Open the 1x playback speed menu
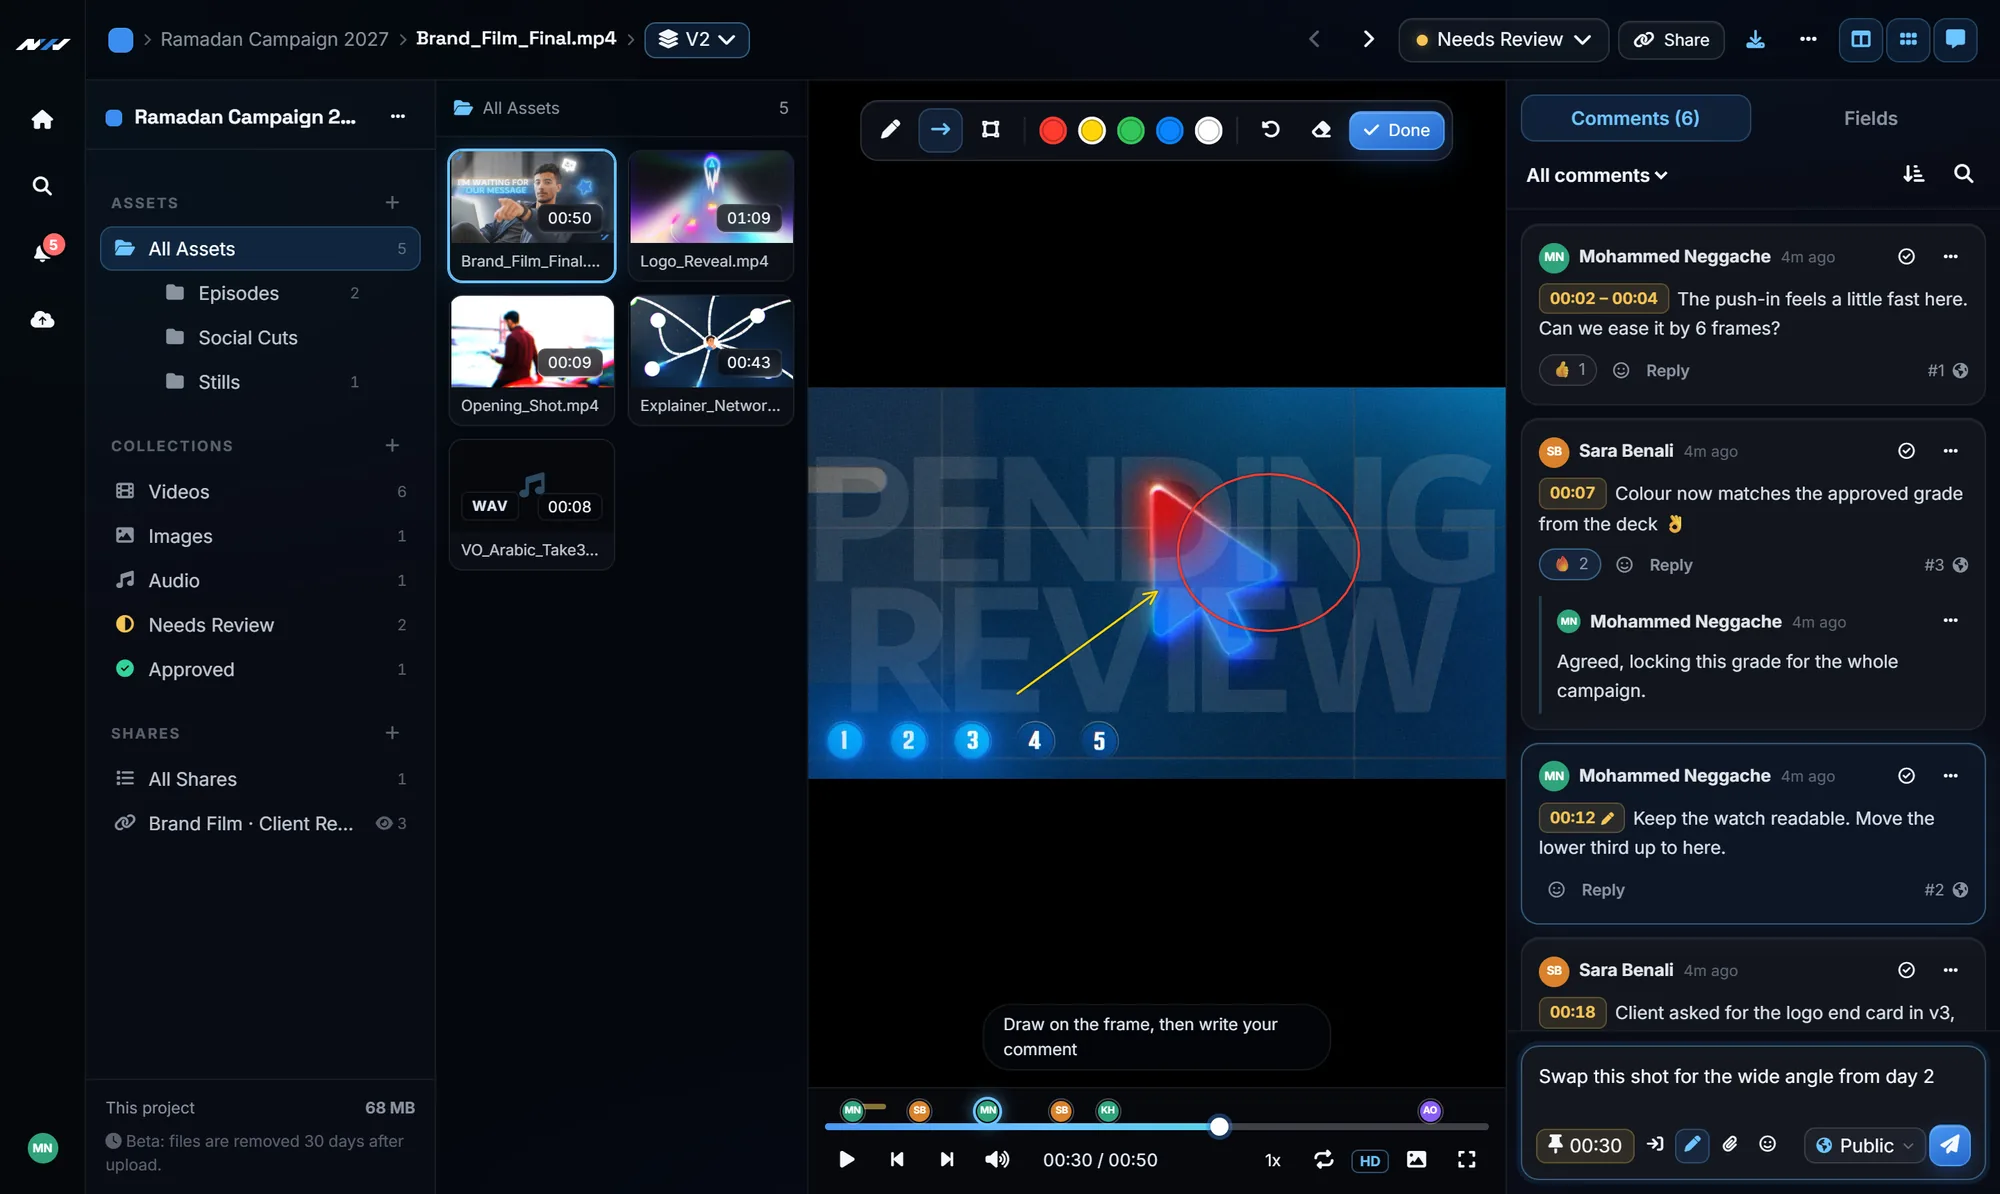The width and height of the screenshot is (2000, 1194). point(1273,1161)
